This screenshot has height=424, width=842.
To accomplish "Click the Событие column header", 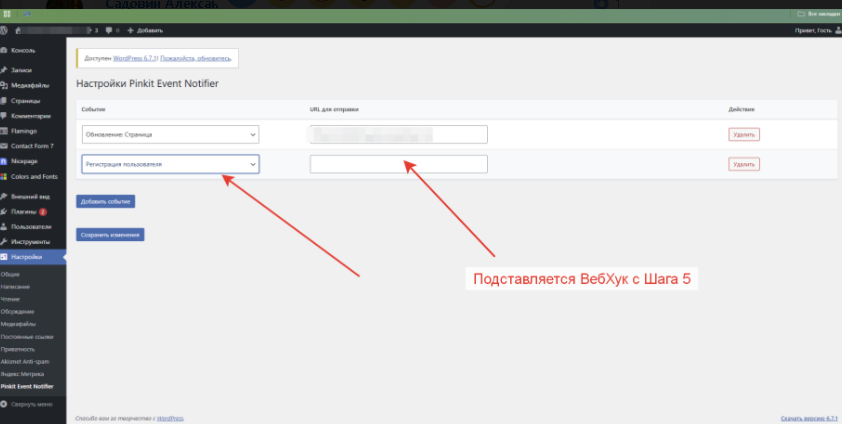I will 93,109.
